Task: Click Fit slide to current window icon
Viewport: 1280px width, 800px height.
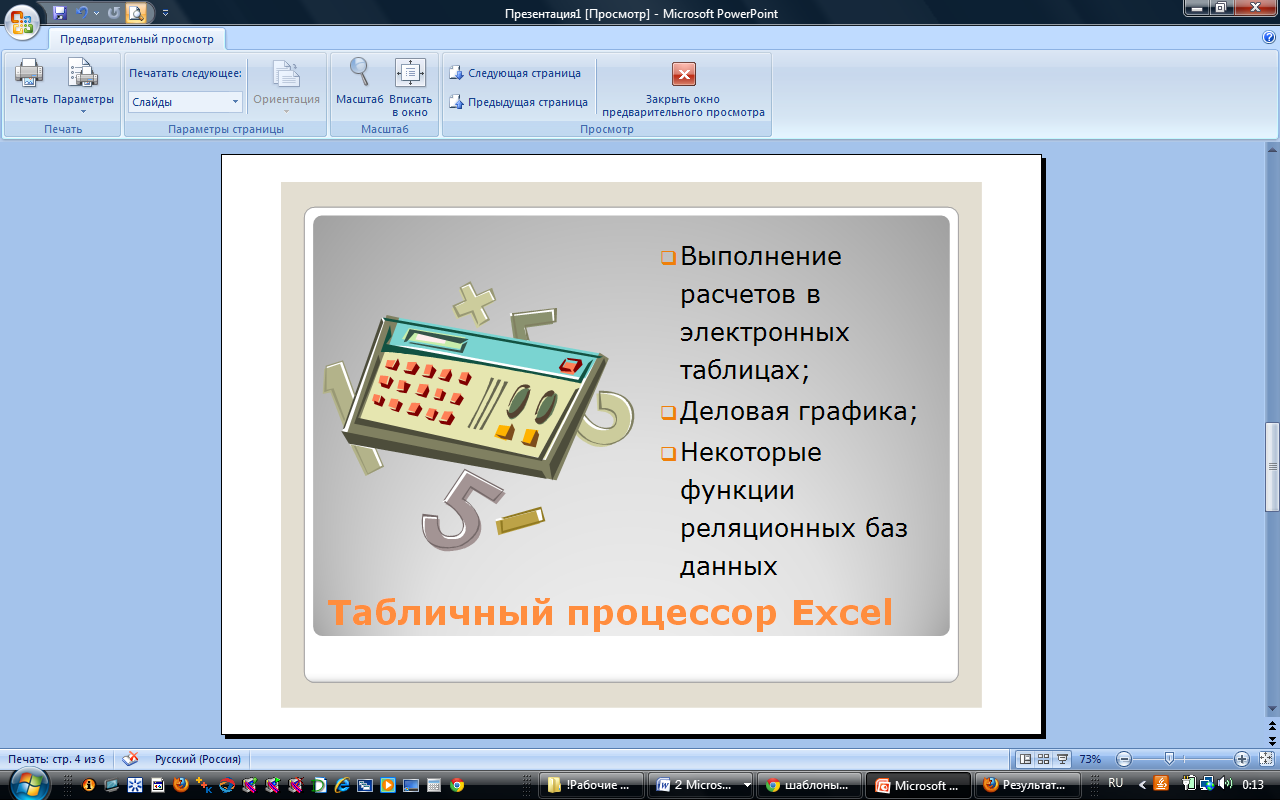Action: coord(1267,759)
